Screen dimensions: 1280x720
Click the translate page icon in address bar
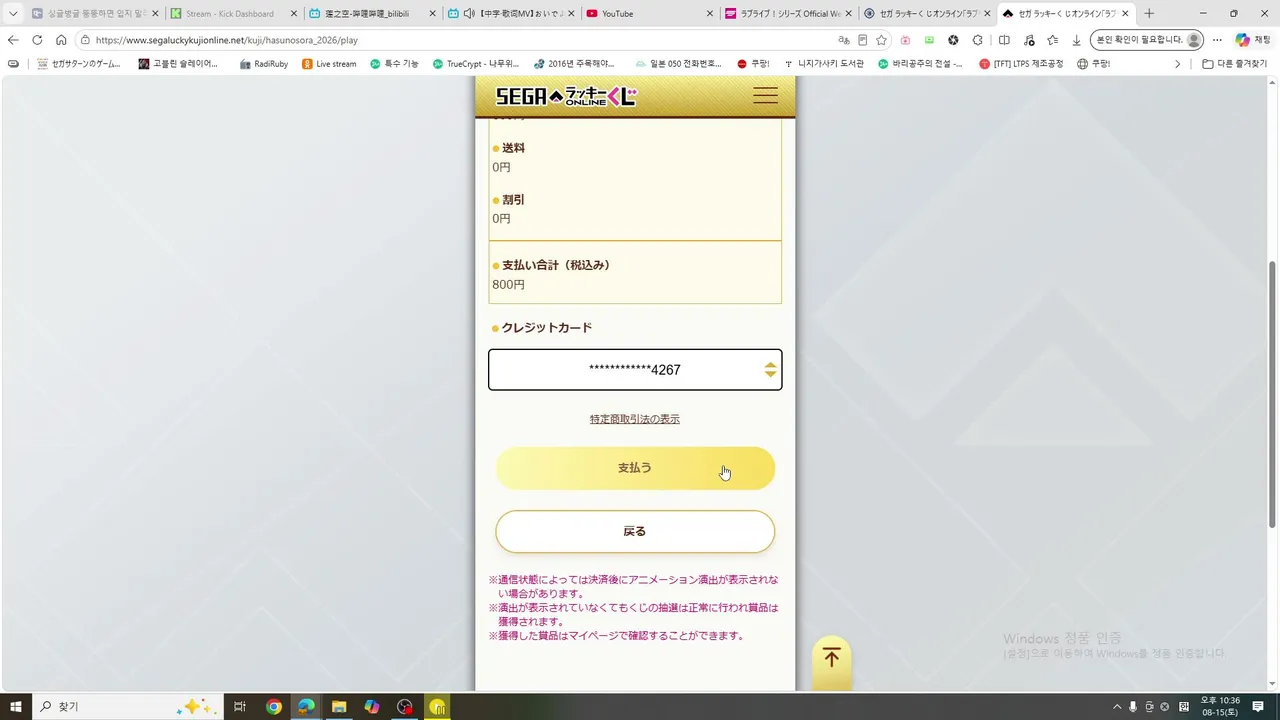coord(844,40)
